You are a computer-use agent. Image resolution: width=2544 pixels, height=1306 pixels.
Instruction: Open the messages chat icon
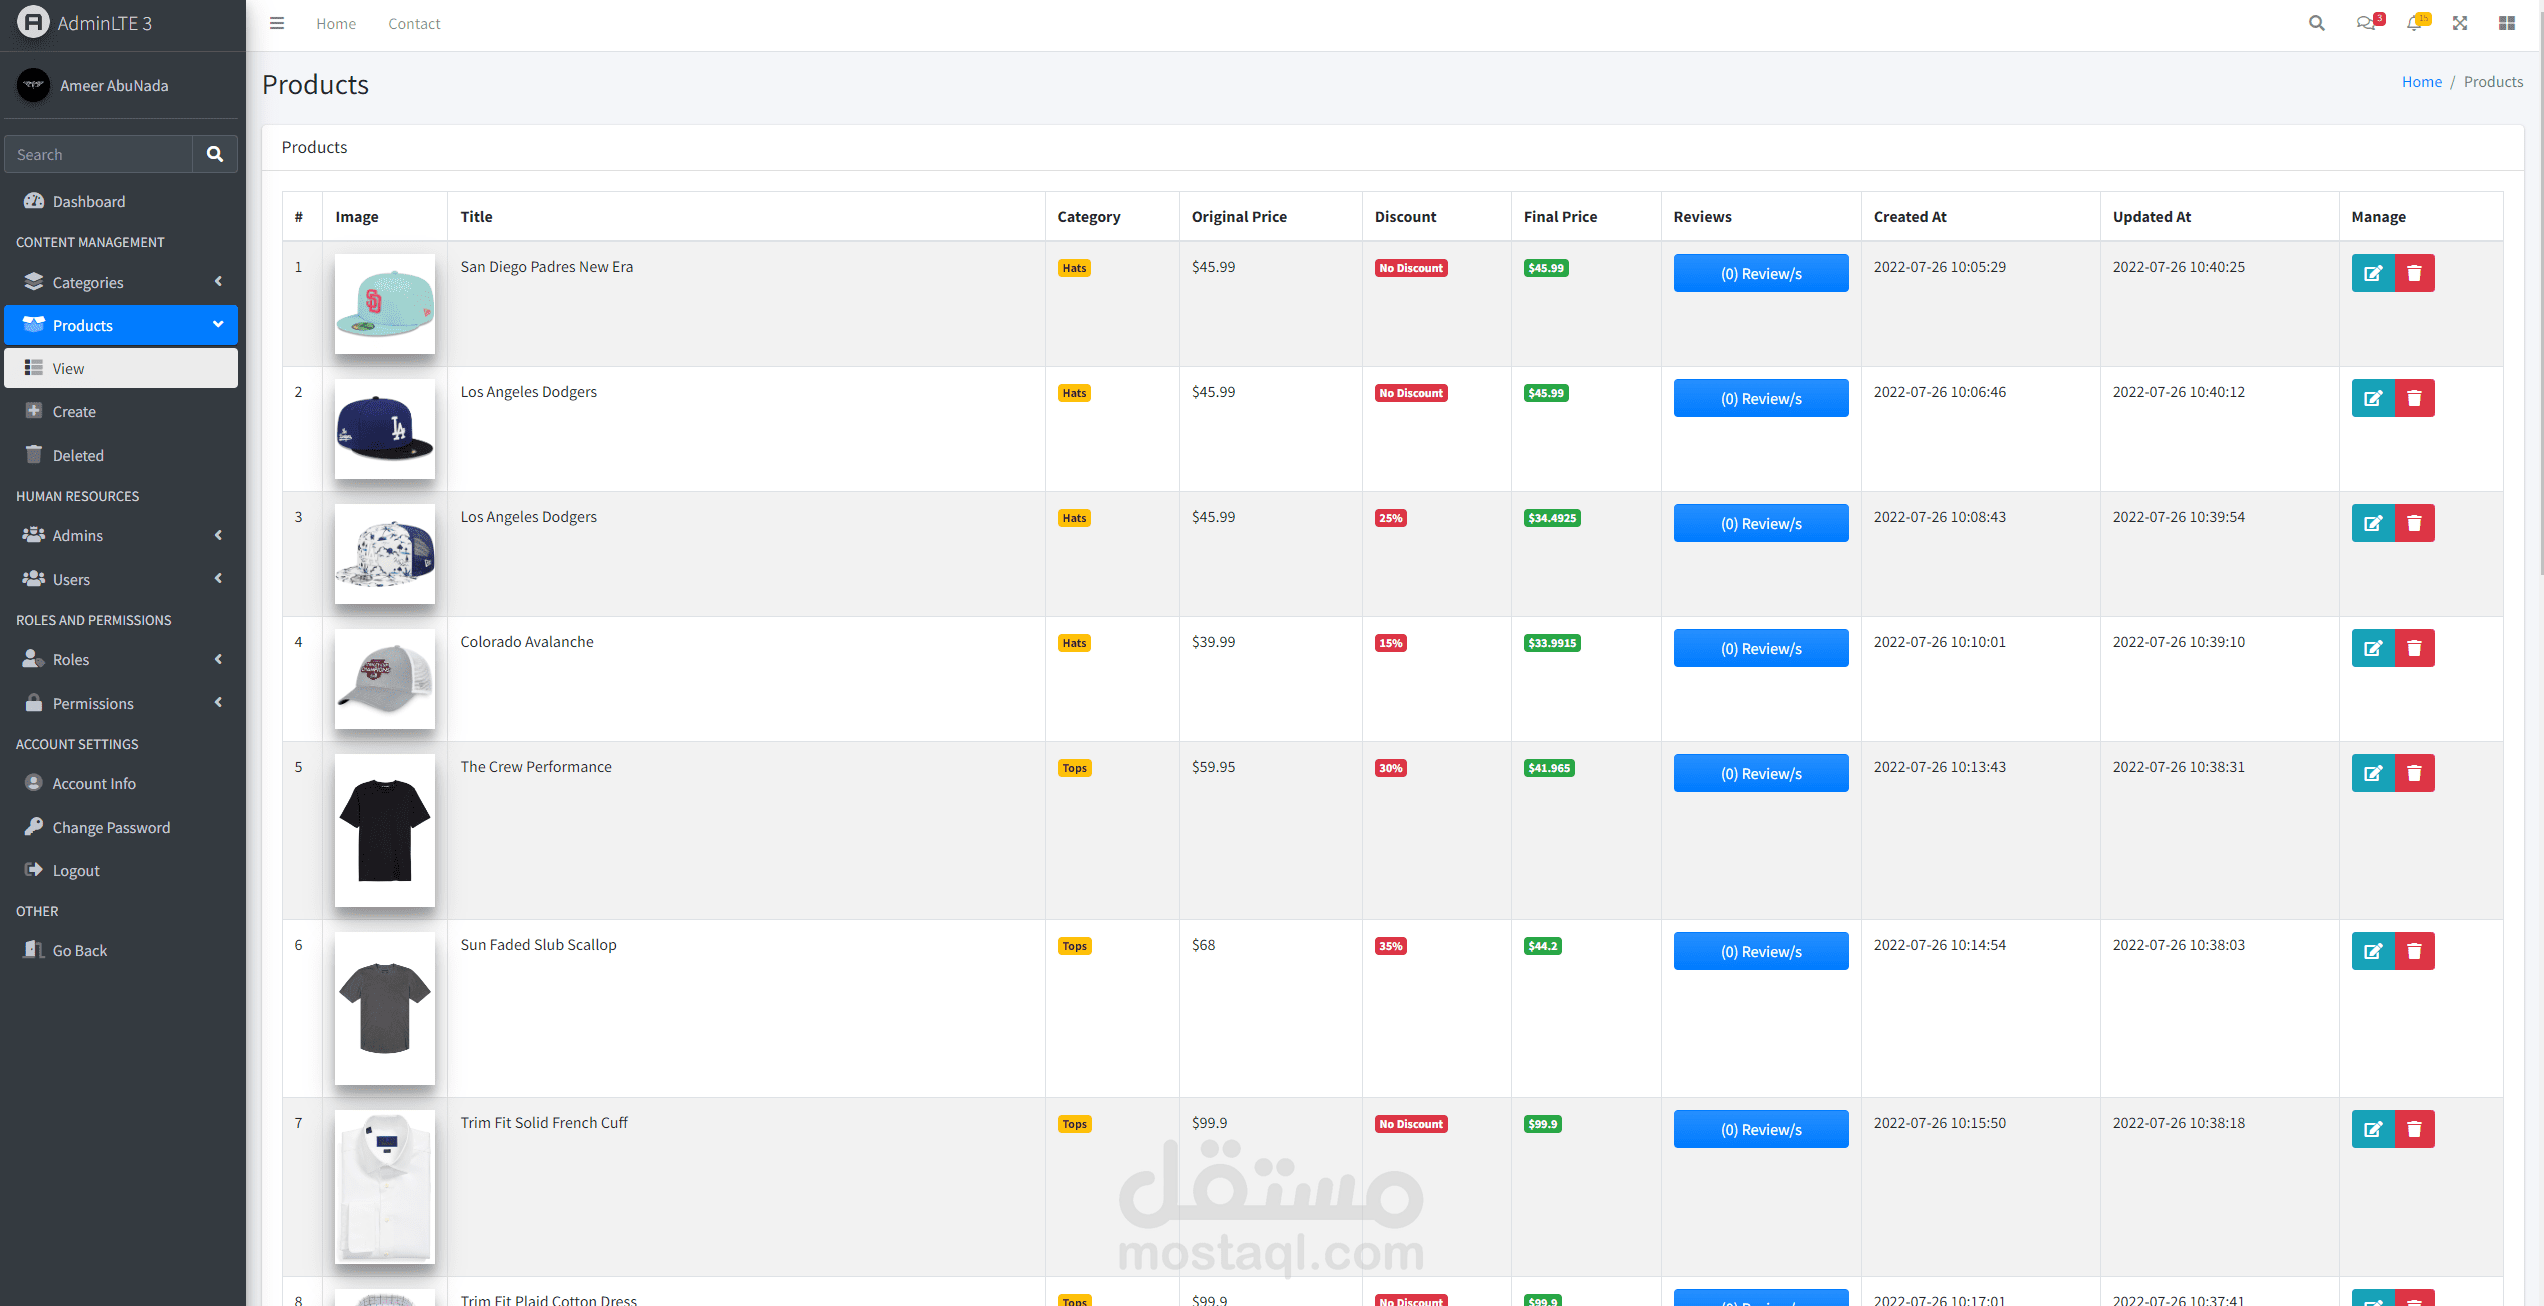pos(2366,24)
